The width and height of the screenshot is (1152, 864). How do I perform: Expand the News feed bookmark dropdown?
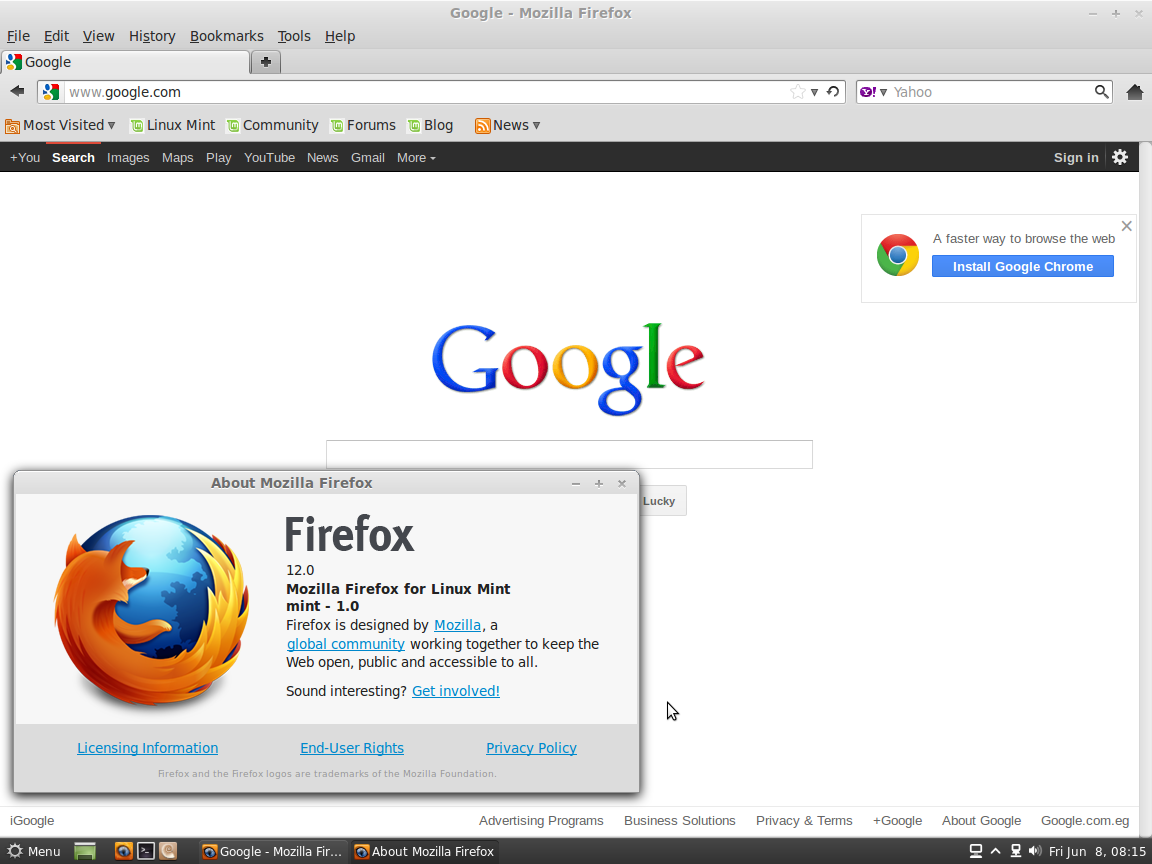point(508,126)
